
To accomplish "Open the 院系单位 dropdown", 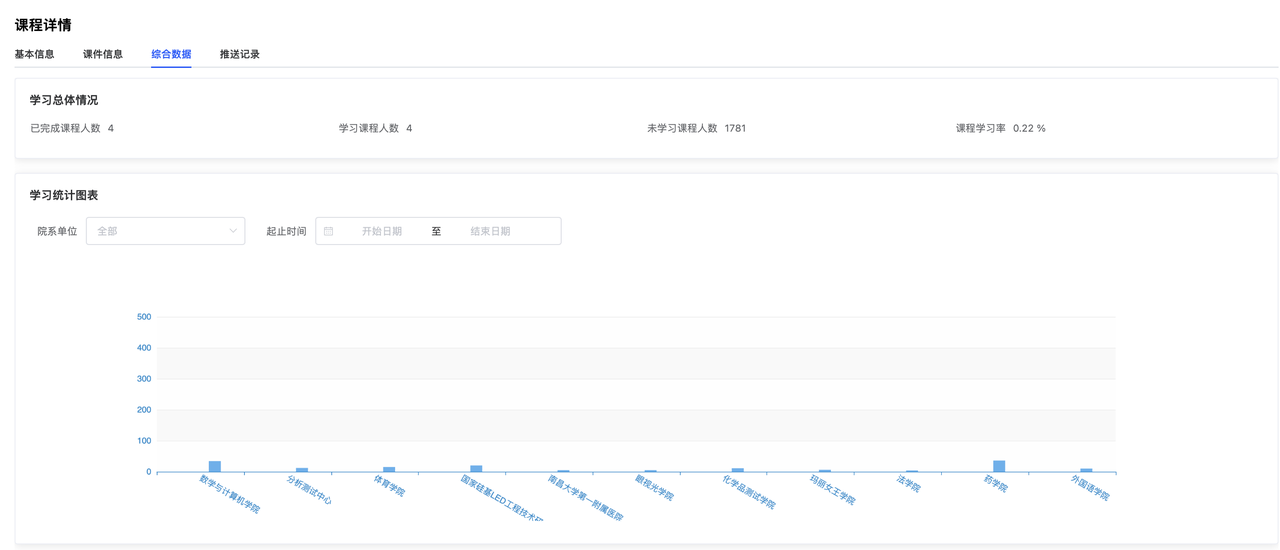I will [x=165, y=231].
